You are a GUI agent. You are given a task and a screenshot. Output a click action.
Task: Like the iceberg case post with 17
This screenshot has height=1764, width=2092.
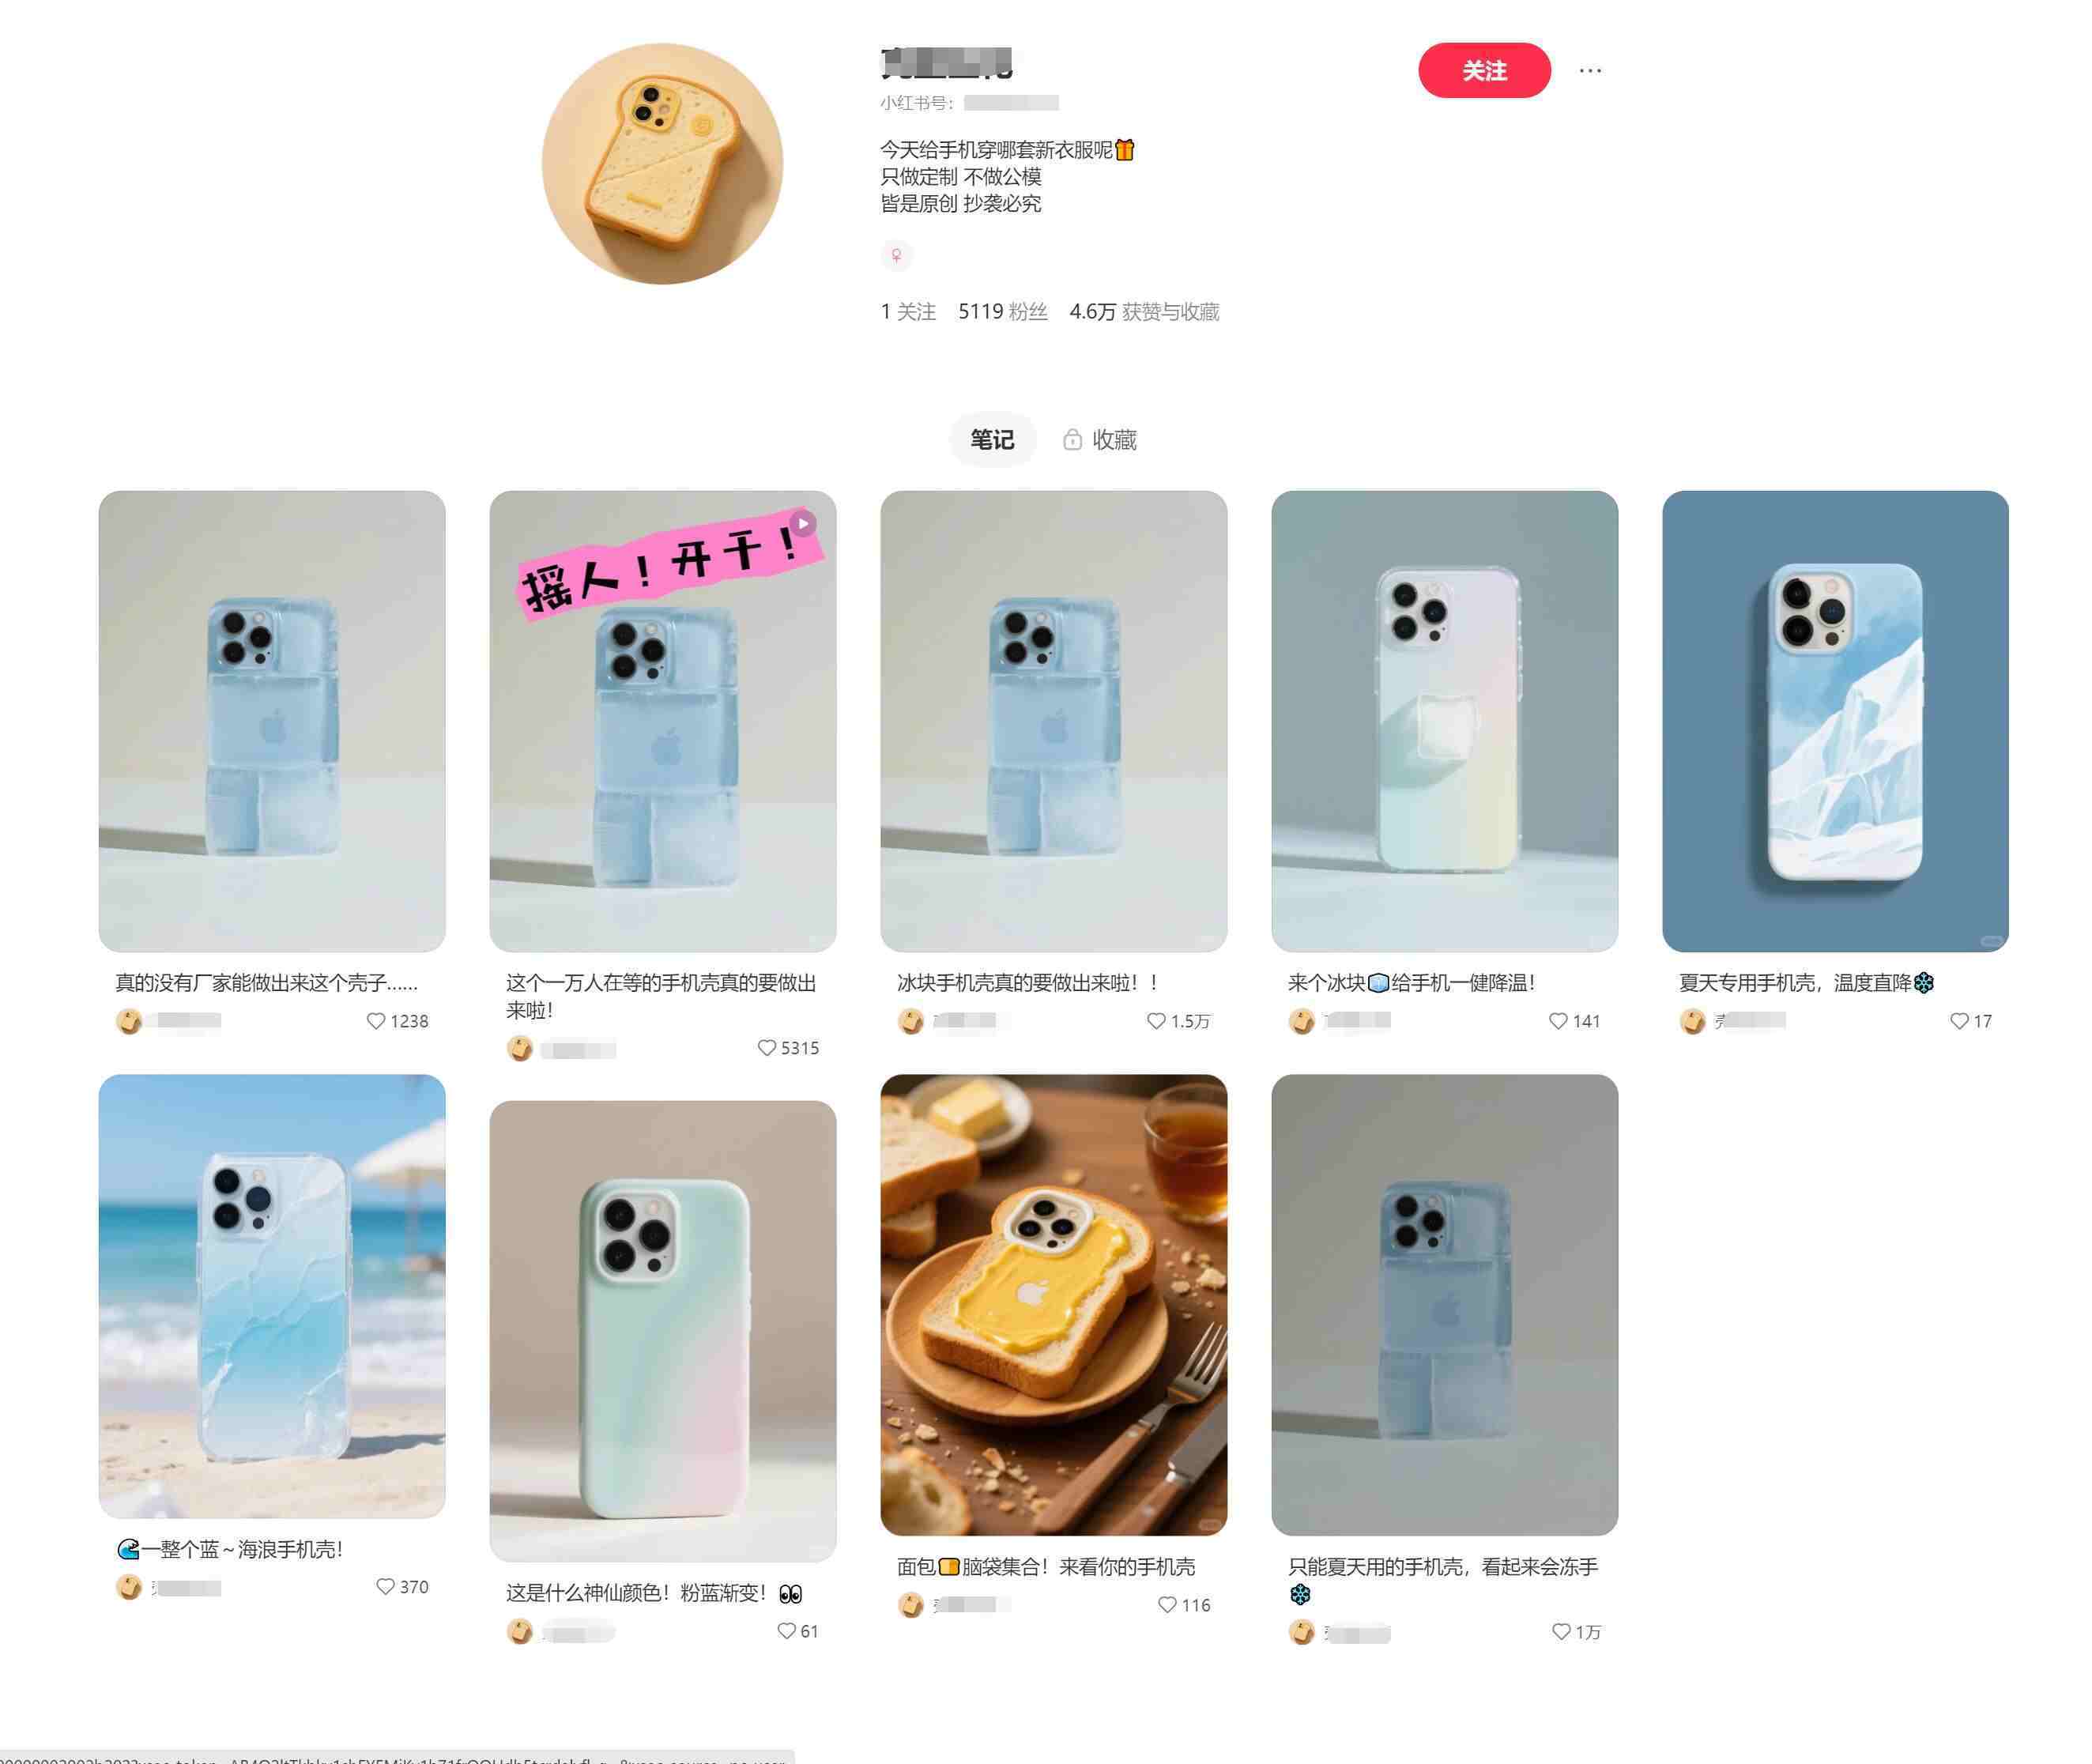coord(1959,1021)
